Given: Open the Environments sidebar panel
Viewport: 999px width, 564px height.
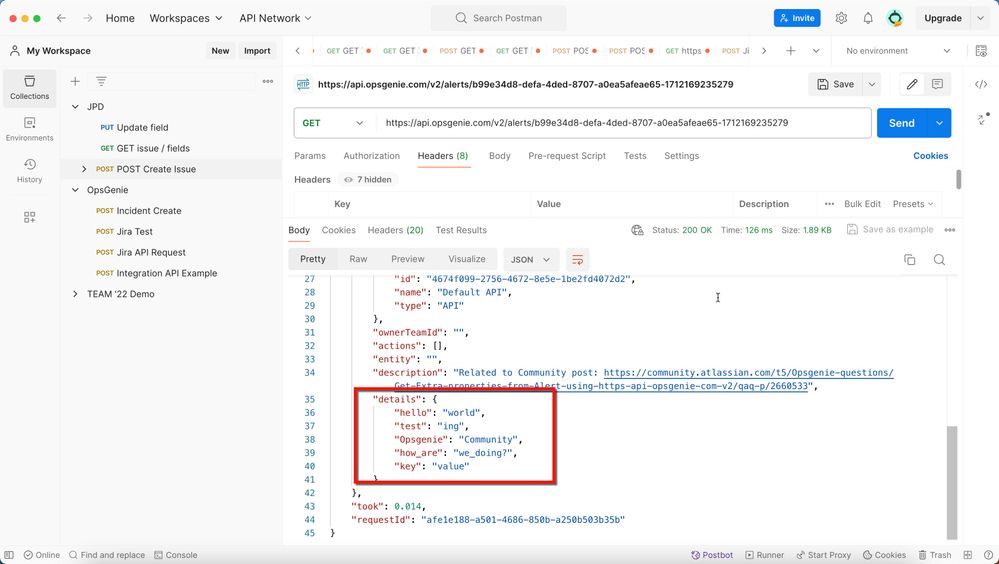Looking at the screenshot, I should 29,129.
